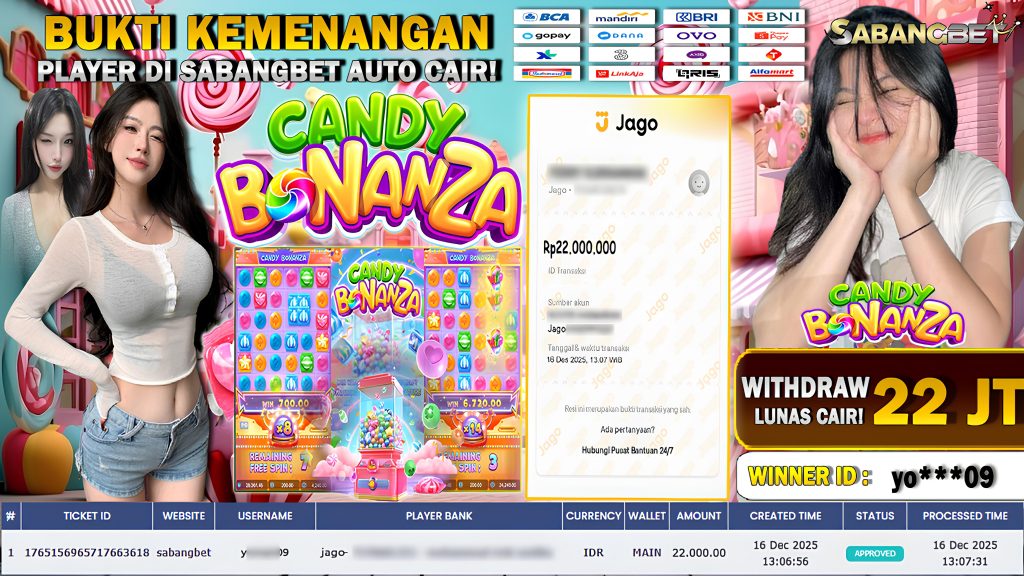Click the OVO payment logo
1024x576 pixels.
click(x=696, y=36)
